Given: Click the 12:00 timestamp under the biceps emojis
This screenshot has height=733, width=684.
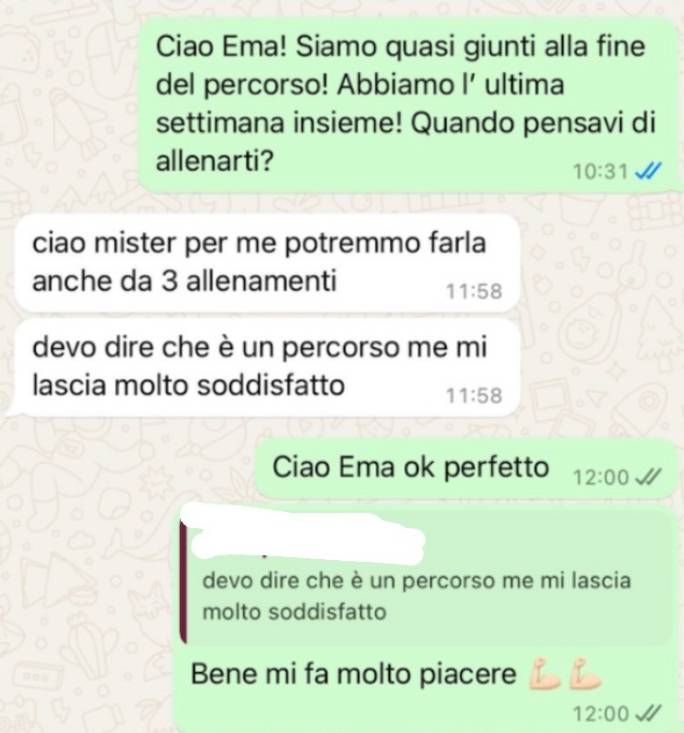Looking at the screenshot, I should pyautogui.click(x=602, y=714).
